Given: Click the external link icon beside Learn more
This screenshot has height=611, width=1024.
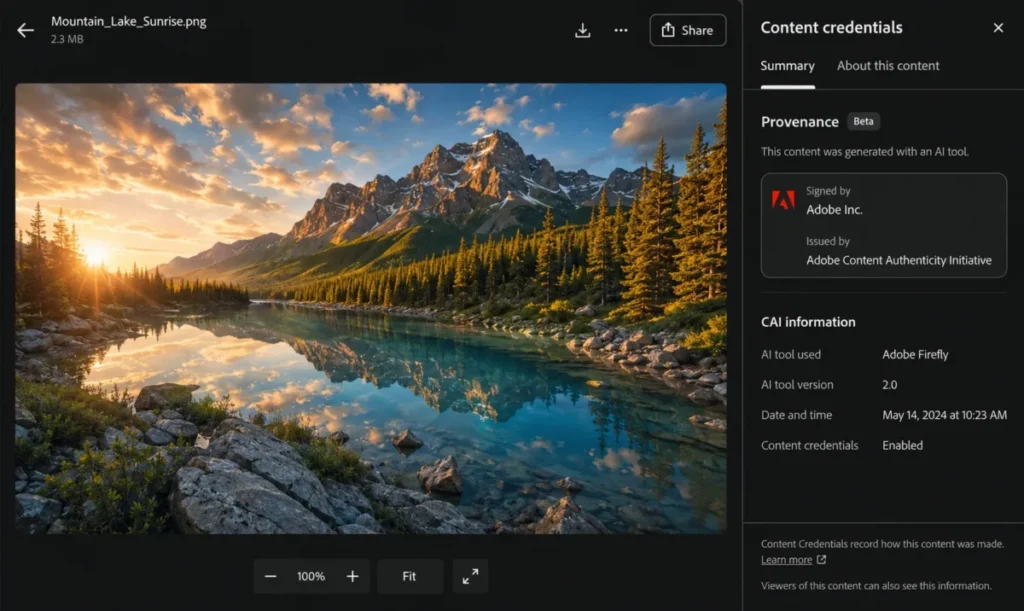Looking at the screenshot, I should (x=822, y=560).
